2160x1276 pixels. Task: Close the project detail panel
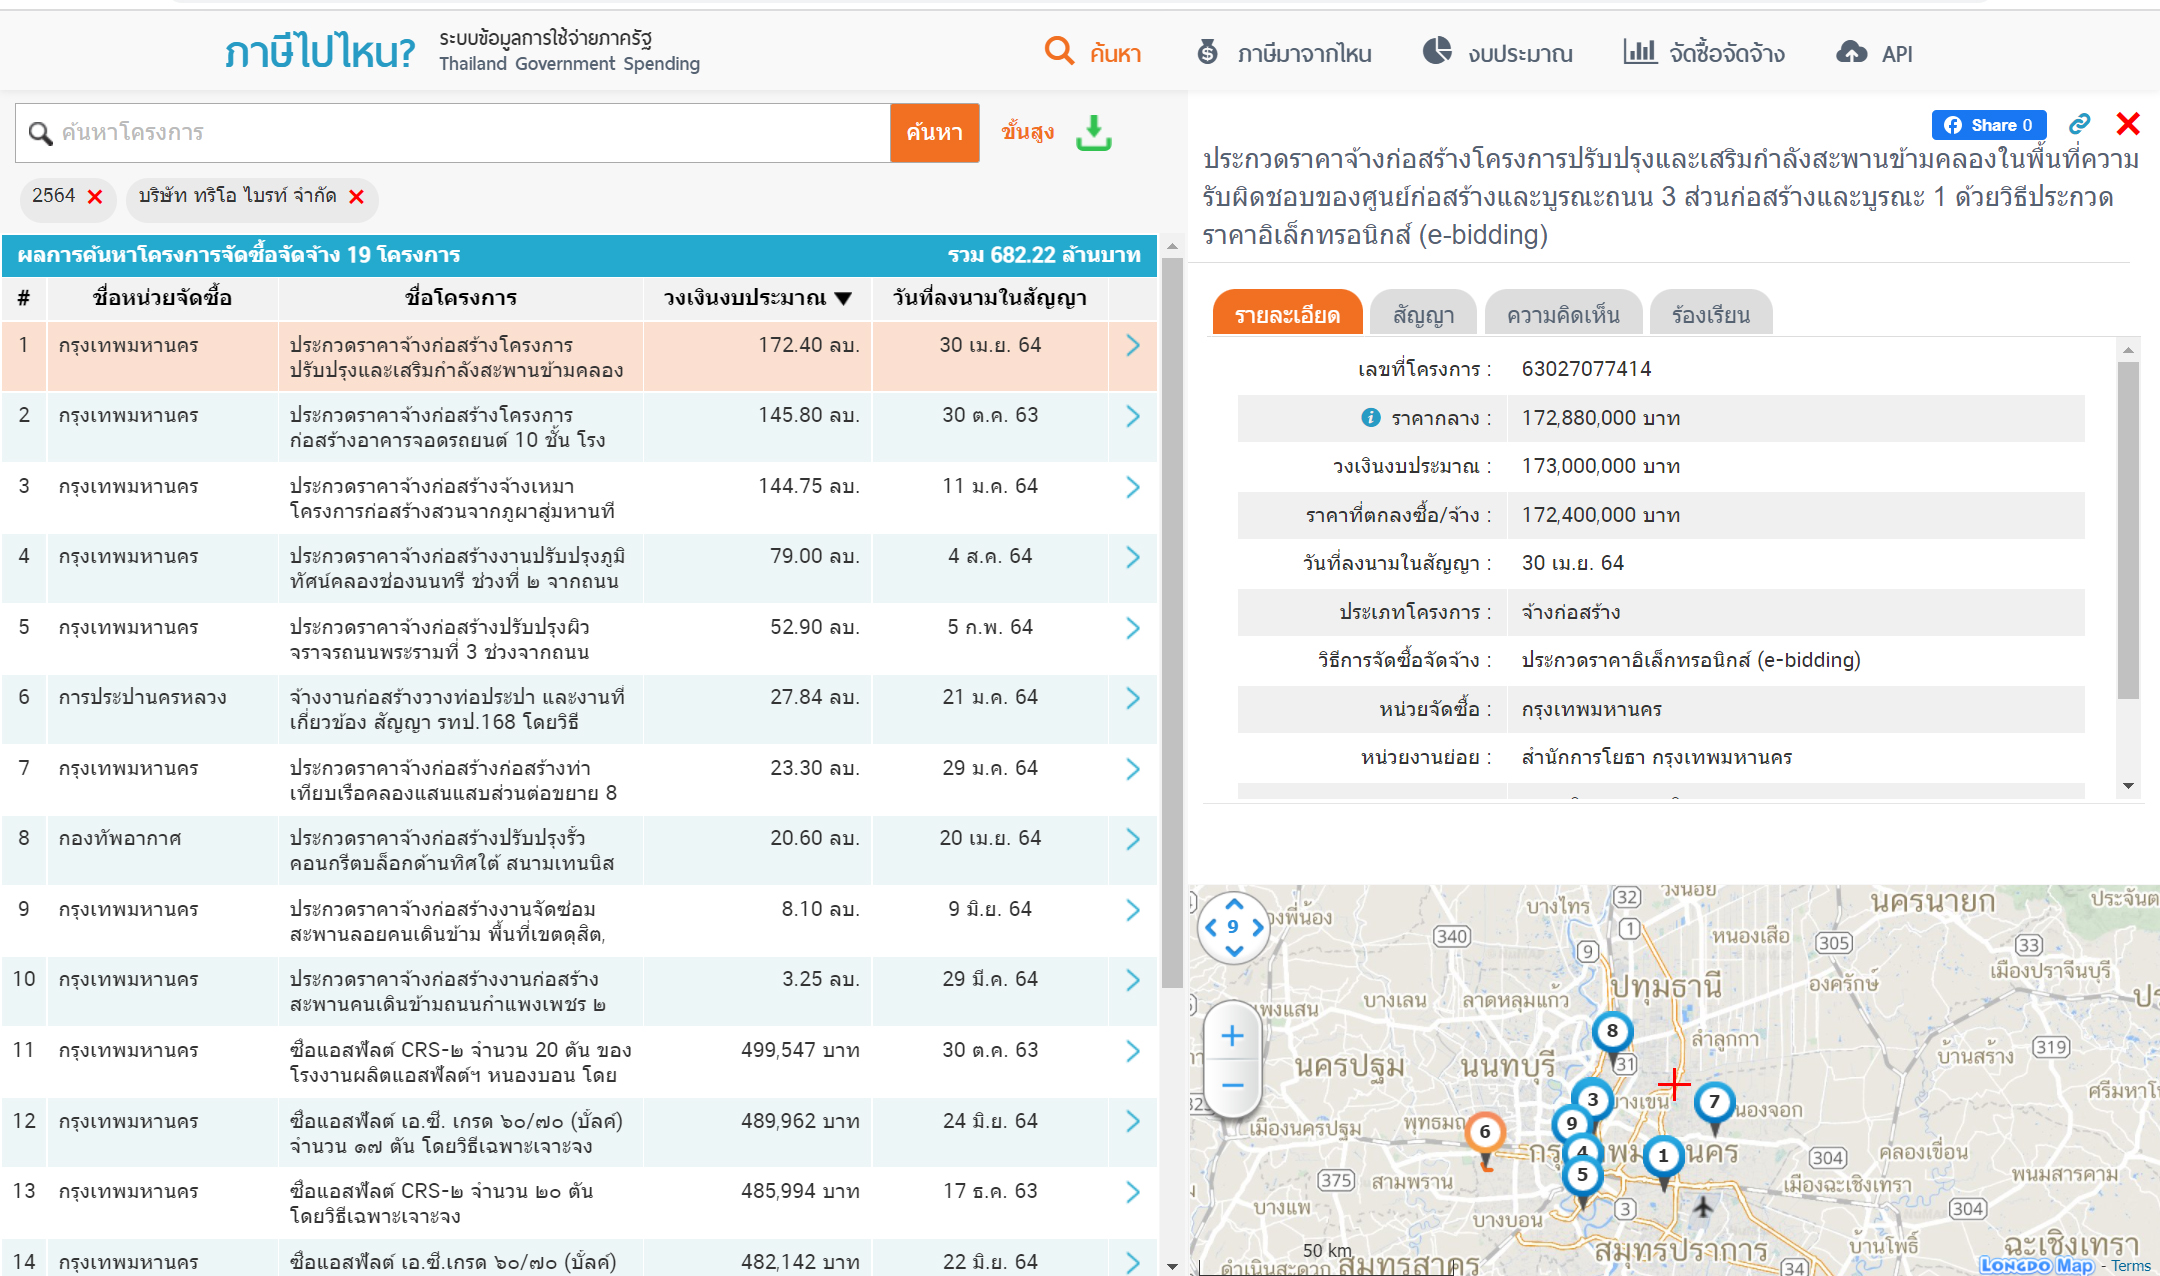point(2128,124)
